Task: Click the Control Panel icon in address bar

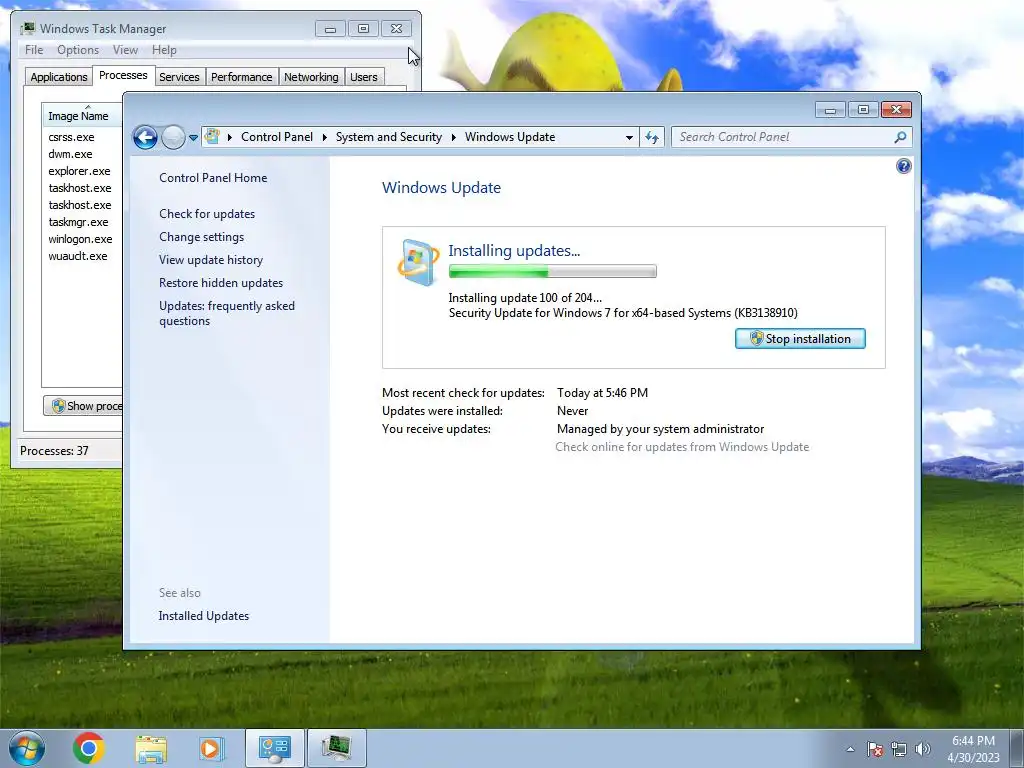Action: tap(212, 136)
